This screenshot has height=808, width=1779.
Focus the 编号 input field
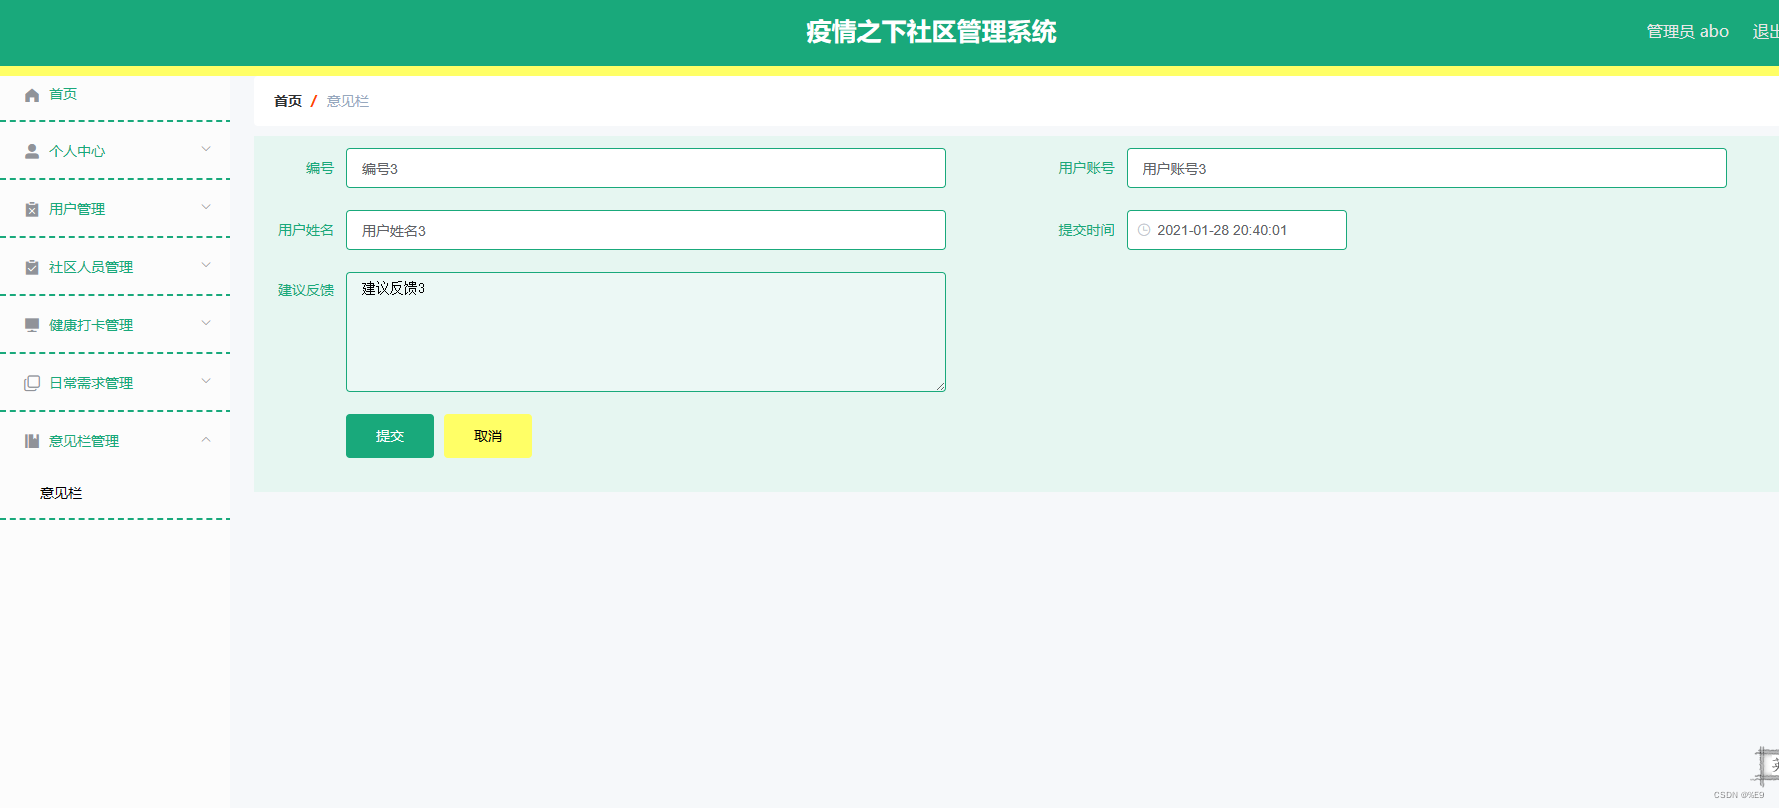(646, 168)
